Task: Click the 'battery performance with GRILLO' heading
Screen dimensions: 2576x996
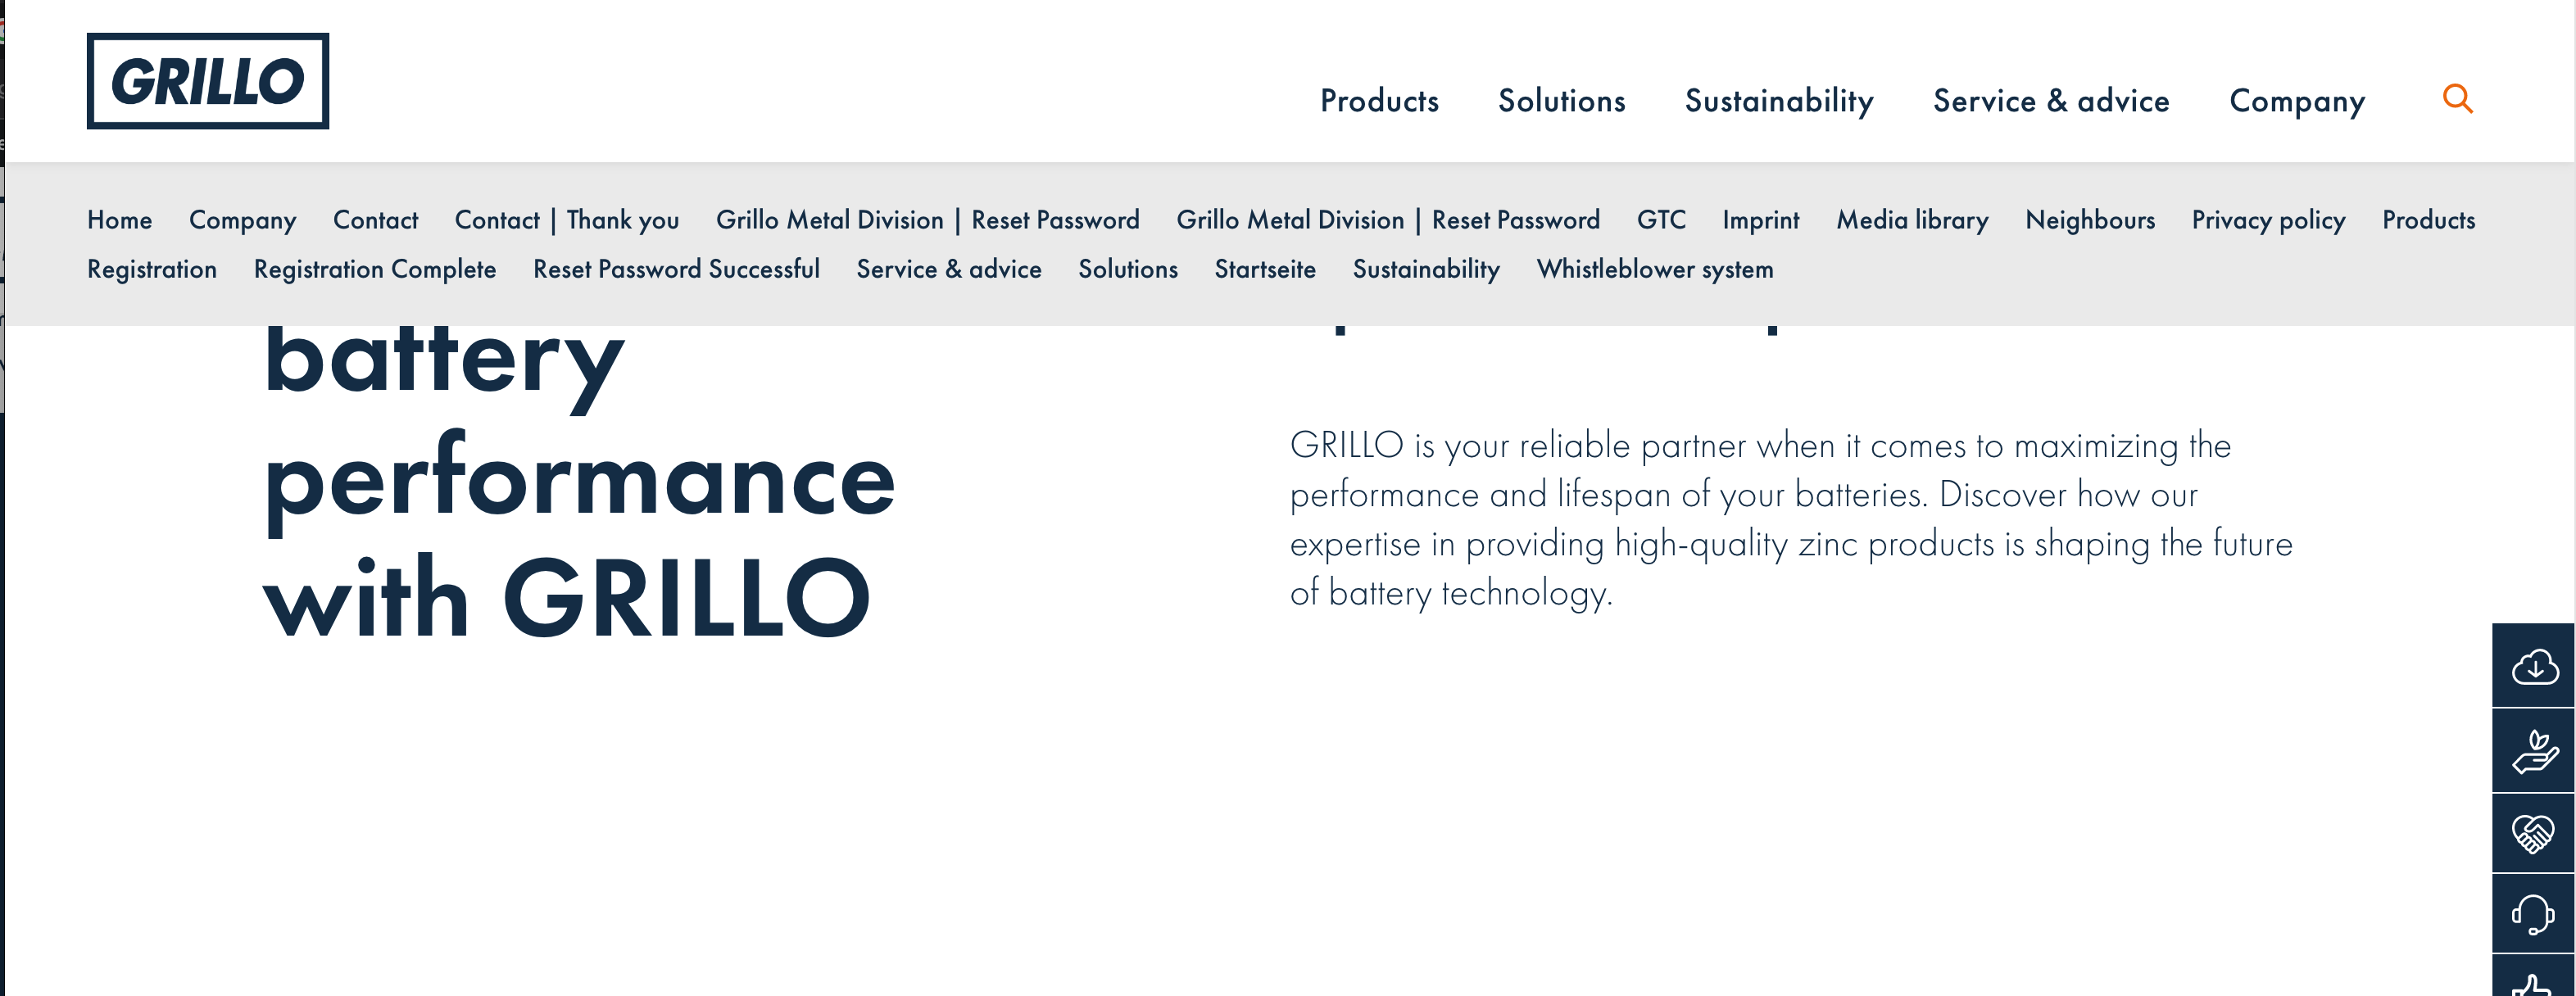Action: pyautogui.click(x=579, y=482)
